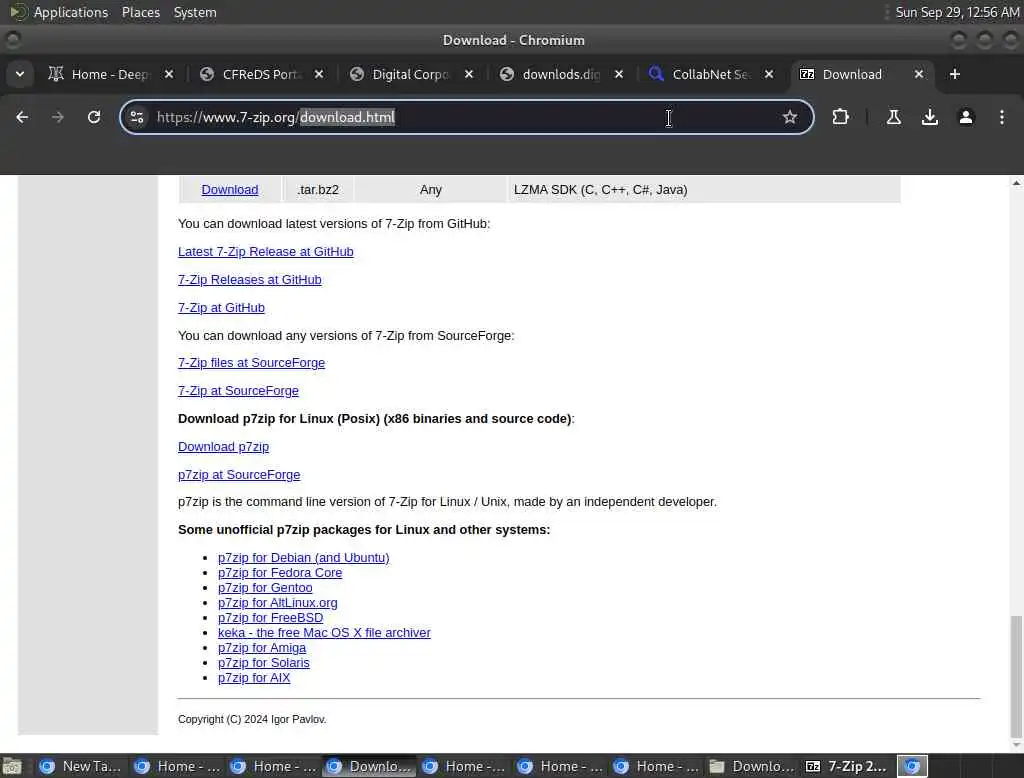Reload the current page
This screenshot has height=778, width=1024.
pos(94,117)
